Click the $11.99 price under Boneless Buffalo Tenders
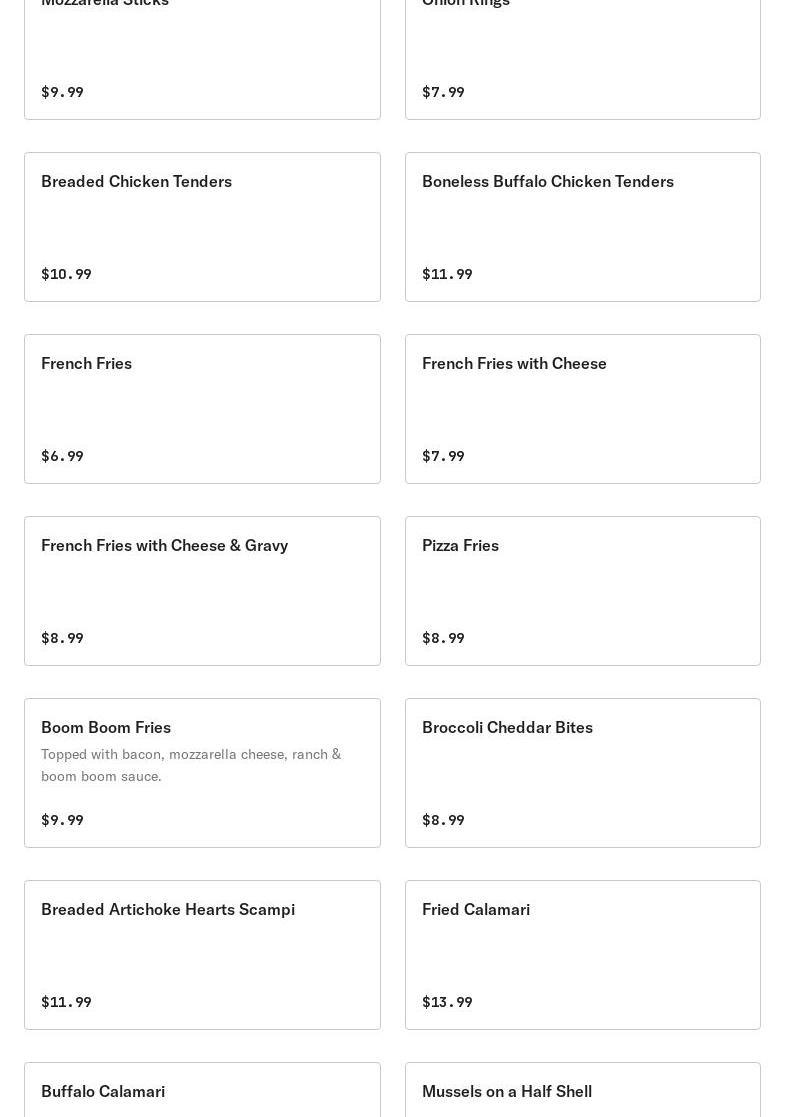 pos(447,273)
